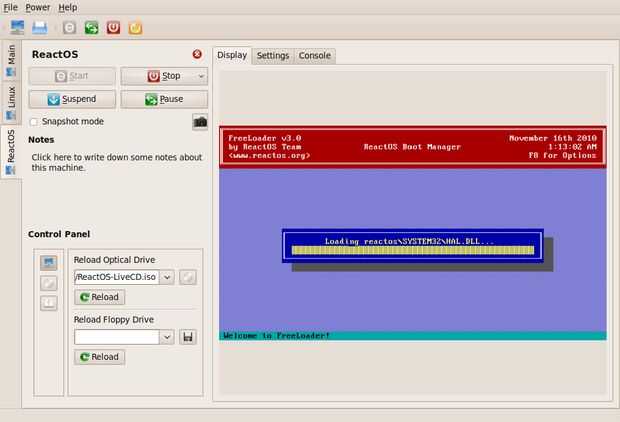Open the Help menu
This screenshot has height=422, width=620.
(68, 8)
